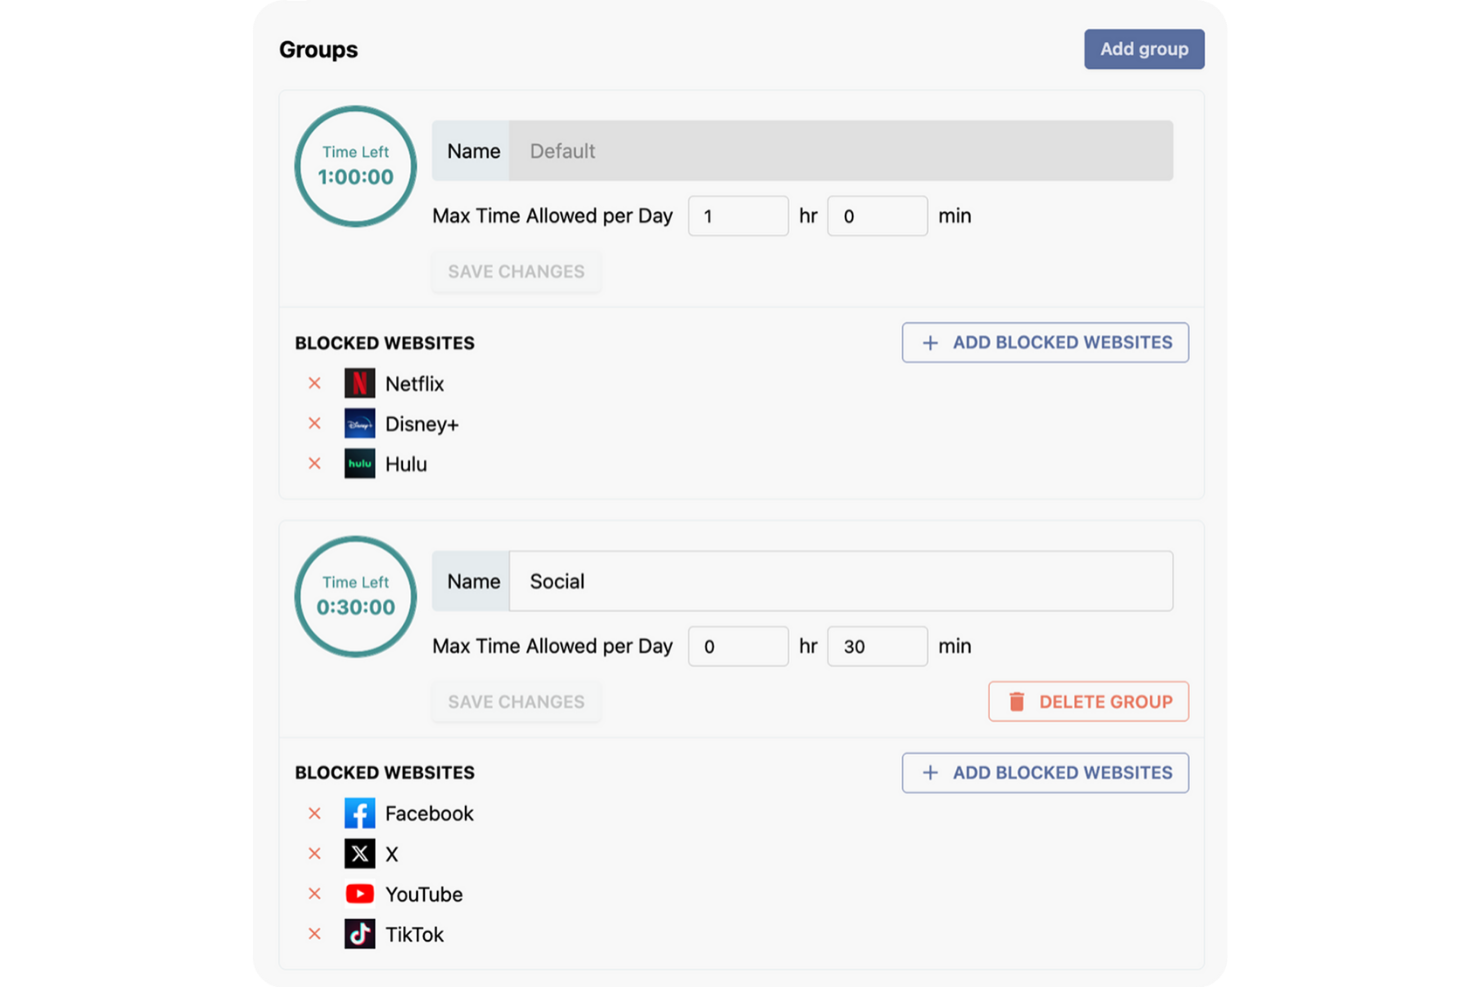
Task: Delete the Social group
Action: [x=1088, y=702]
